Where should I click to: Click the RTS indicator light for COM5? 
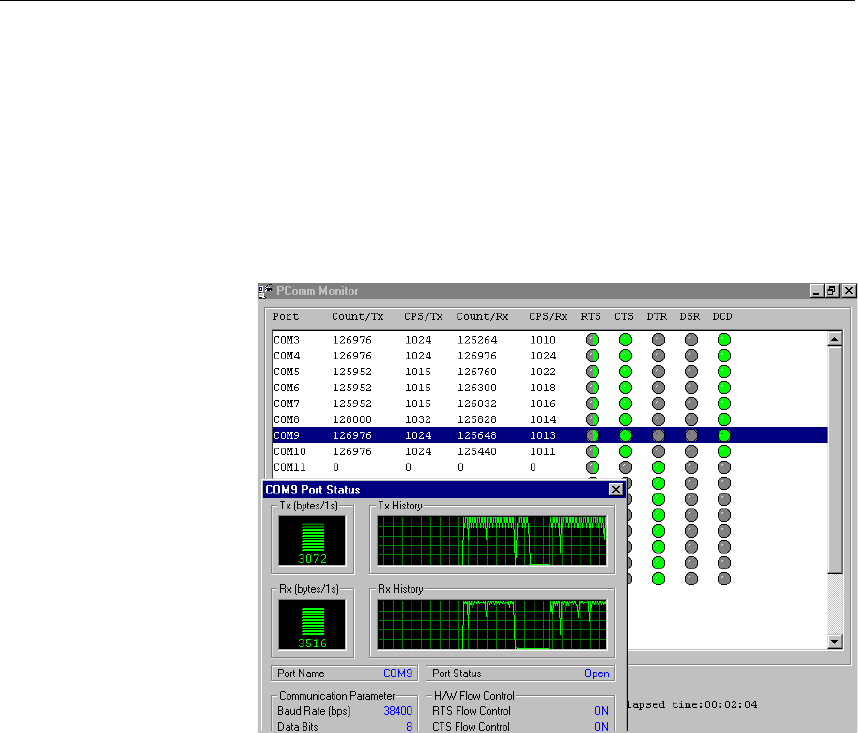click(592, 371)
